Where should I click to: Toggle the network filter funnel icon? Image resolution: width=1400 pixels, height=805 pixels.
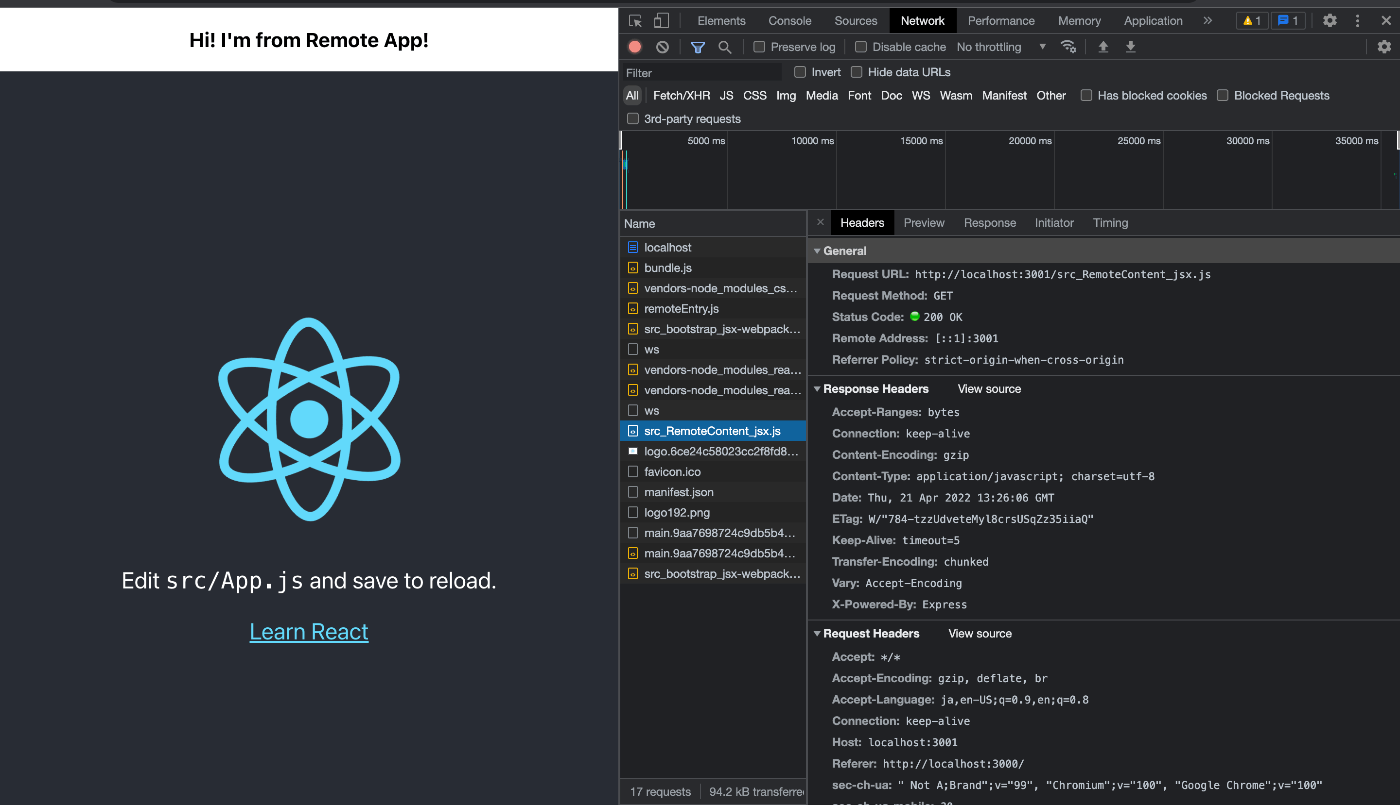point(698,47)
